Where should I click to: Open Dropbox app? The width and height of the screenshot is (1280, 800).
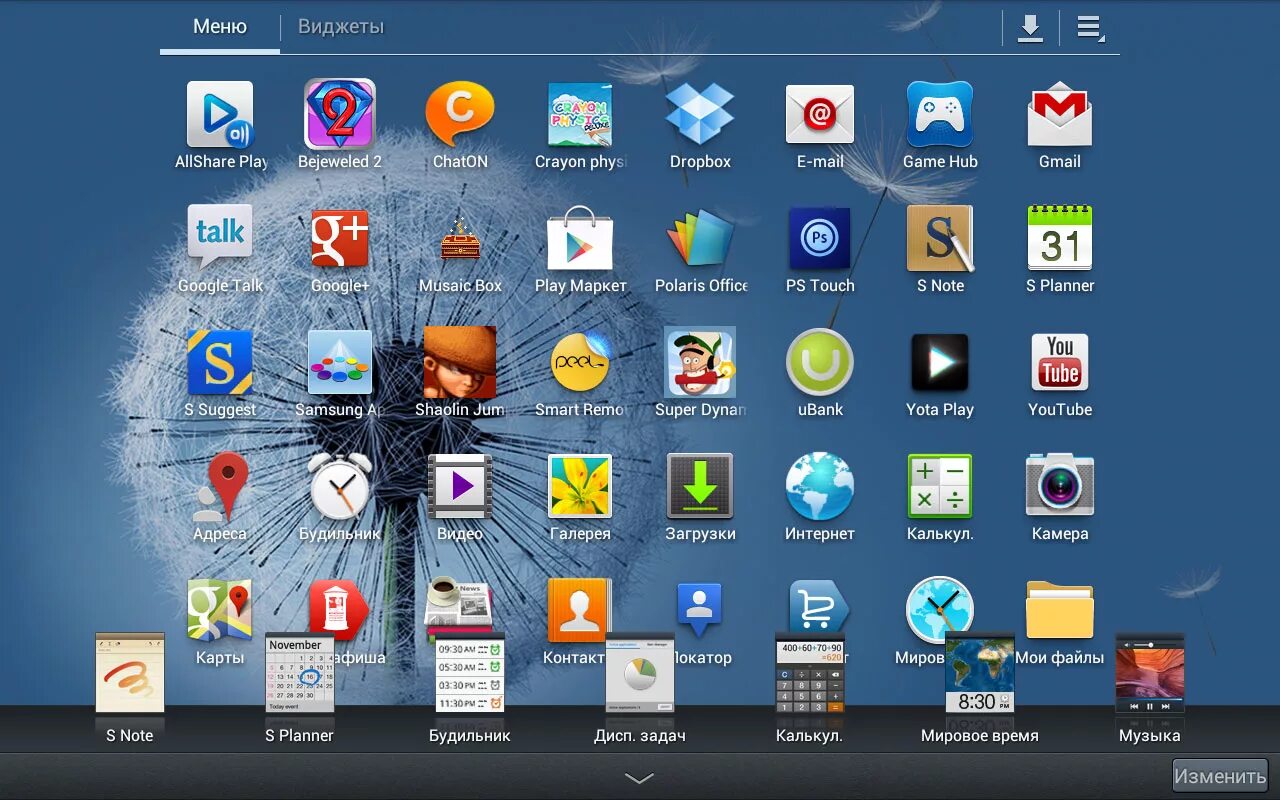(700, 113)
